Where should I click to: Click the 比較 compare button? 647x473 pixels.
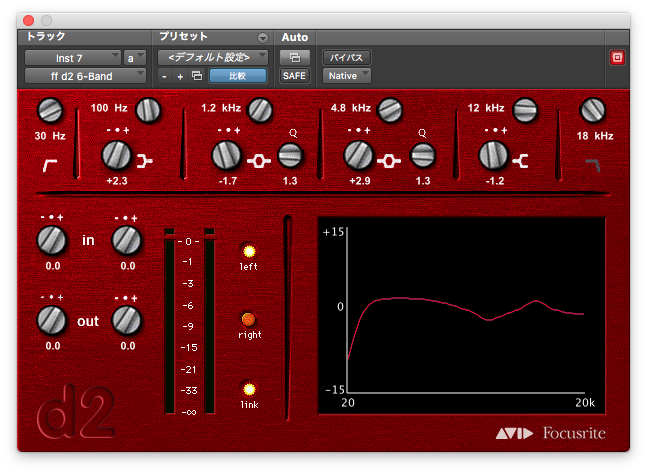coord(238,76)
